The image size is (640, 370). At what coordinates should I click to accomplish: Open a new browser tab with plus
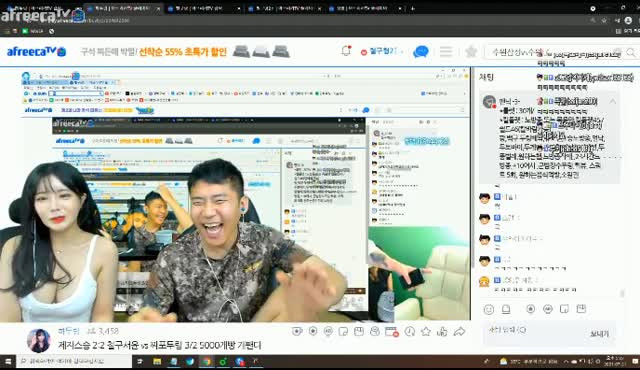413,8
